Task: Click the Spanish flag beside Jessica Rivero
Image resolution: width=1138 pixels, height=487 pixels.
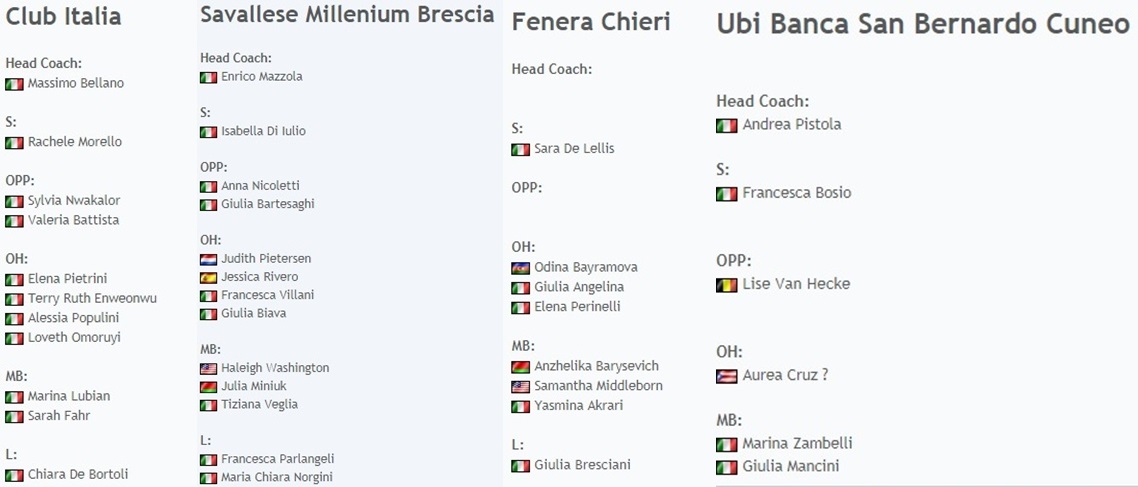Action: [x=208, y=277]
